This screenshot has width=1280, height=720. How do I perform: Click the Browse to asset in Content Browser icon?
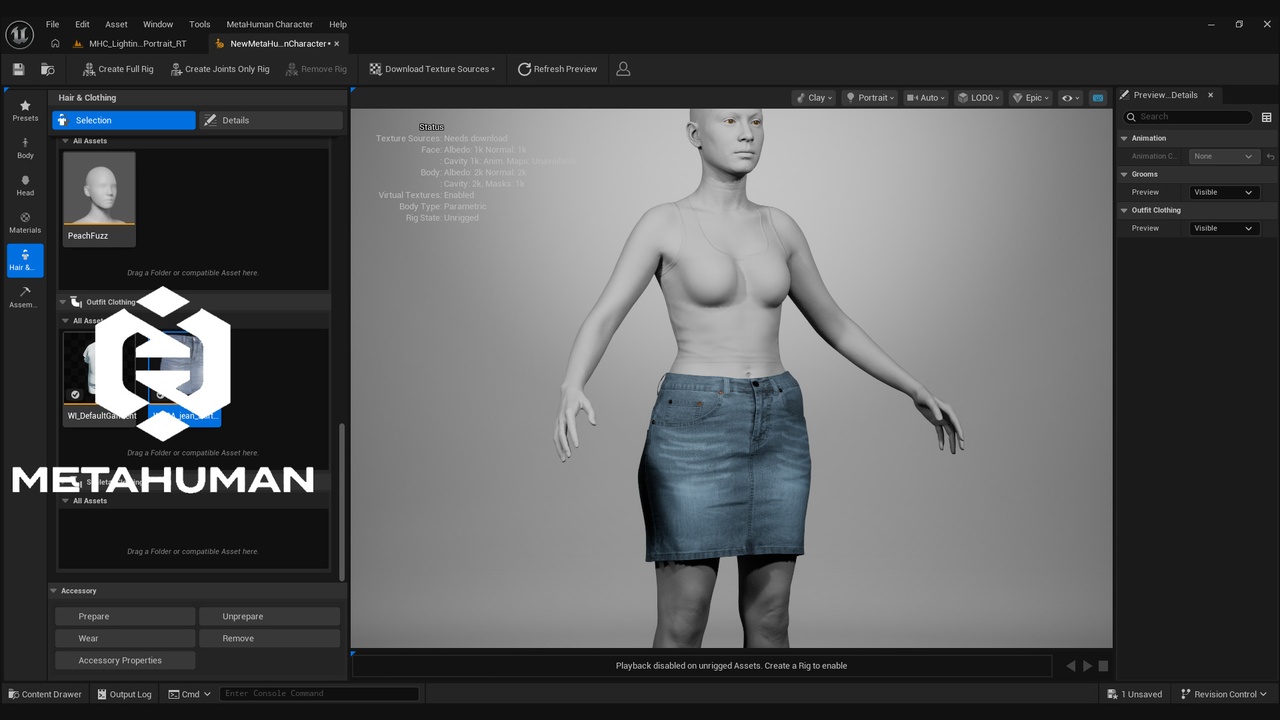pos(47,69)
